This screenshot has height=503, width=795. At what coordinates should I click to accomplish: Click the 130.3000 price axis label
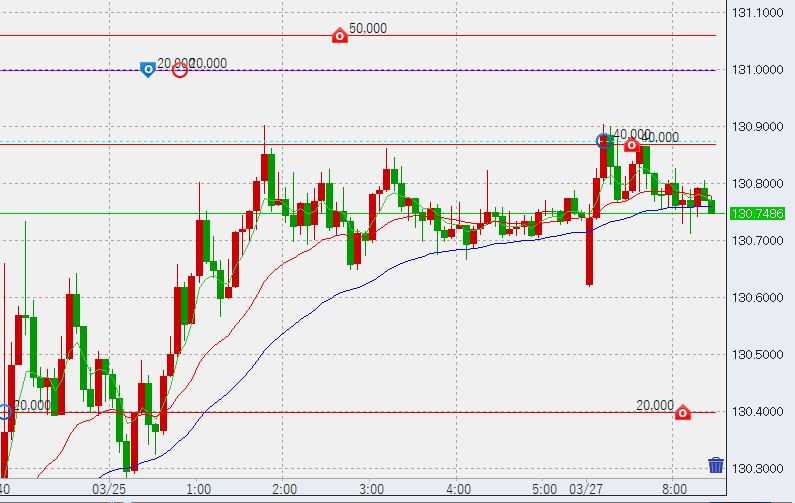[757, 469]
